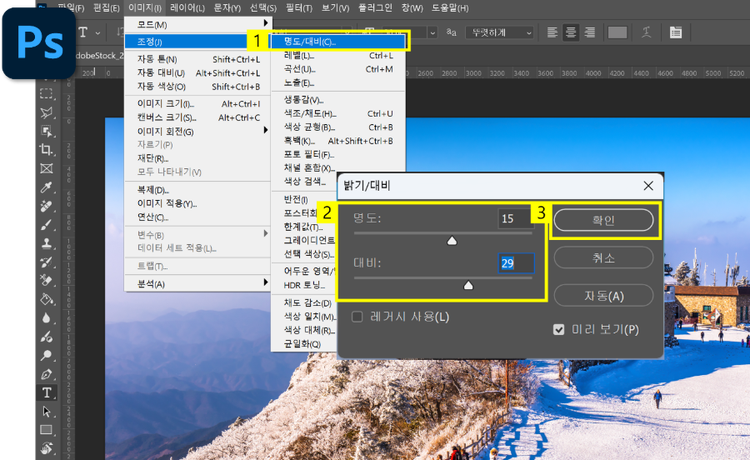Choose 균일화(Q) adjustment
The width and height of the screenshot is (750, 460).
click(305, 344)
